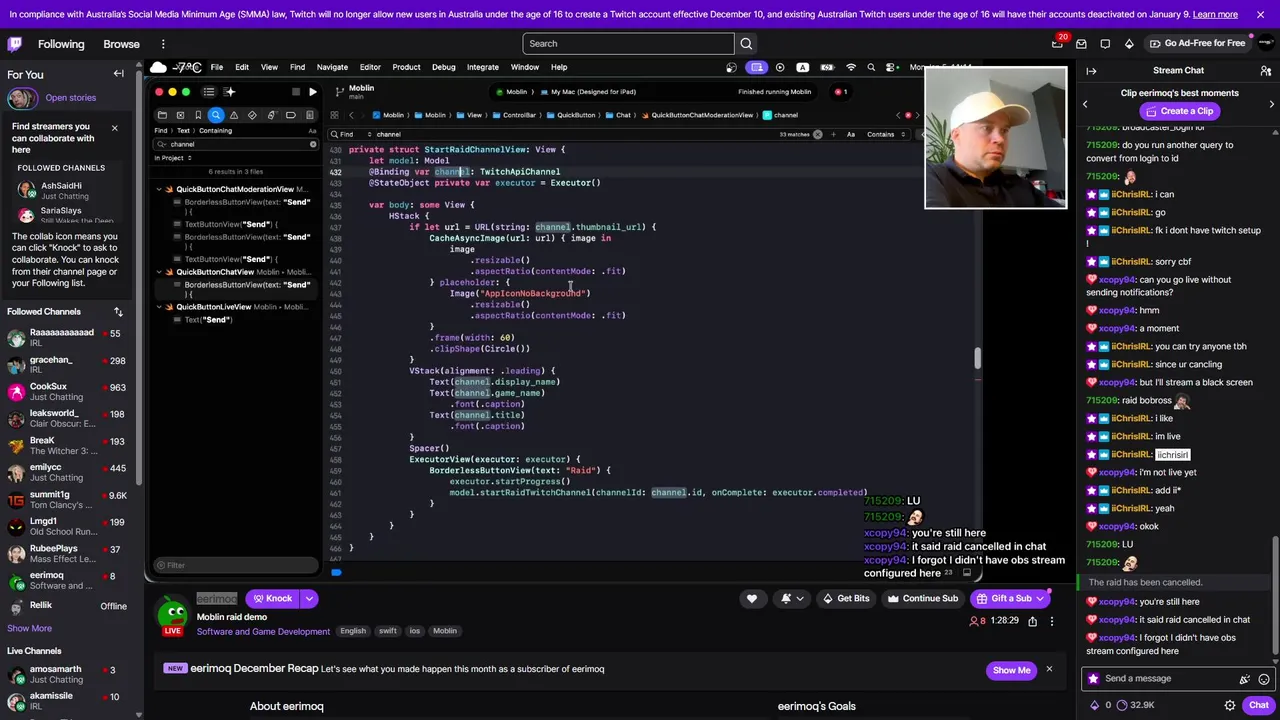This screenshot has width=1280, height=720.
Task: Click Create a Clip button
Action: click(x=1178, y=111)
